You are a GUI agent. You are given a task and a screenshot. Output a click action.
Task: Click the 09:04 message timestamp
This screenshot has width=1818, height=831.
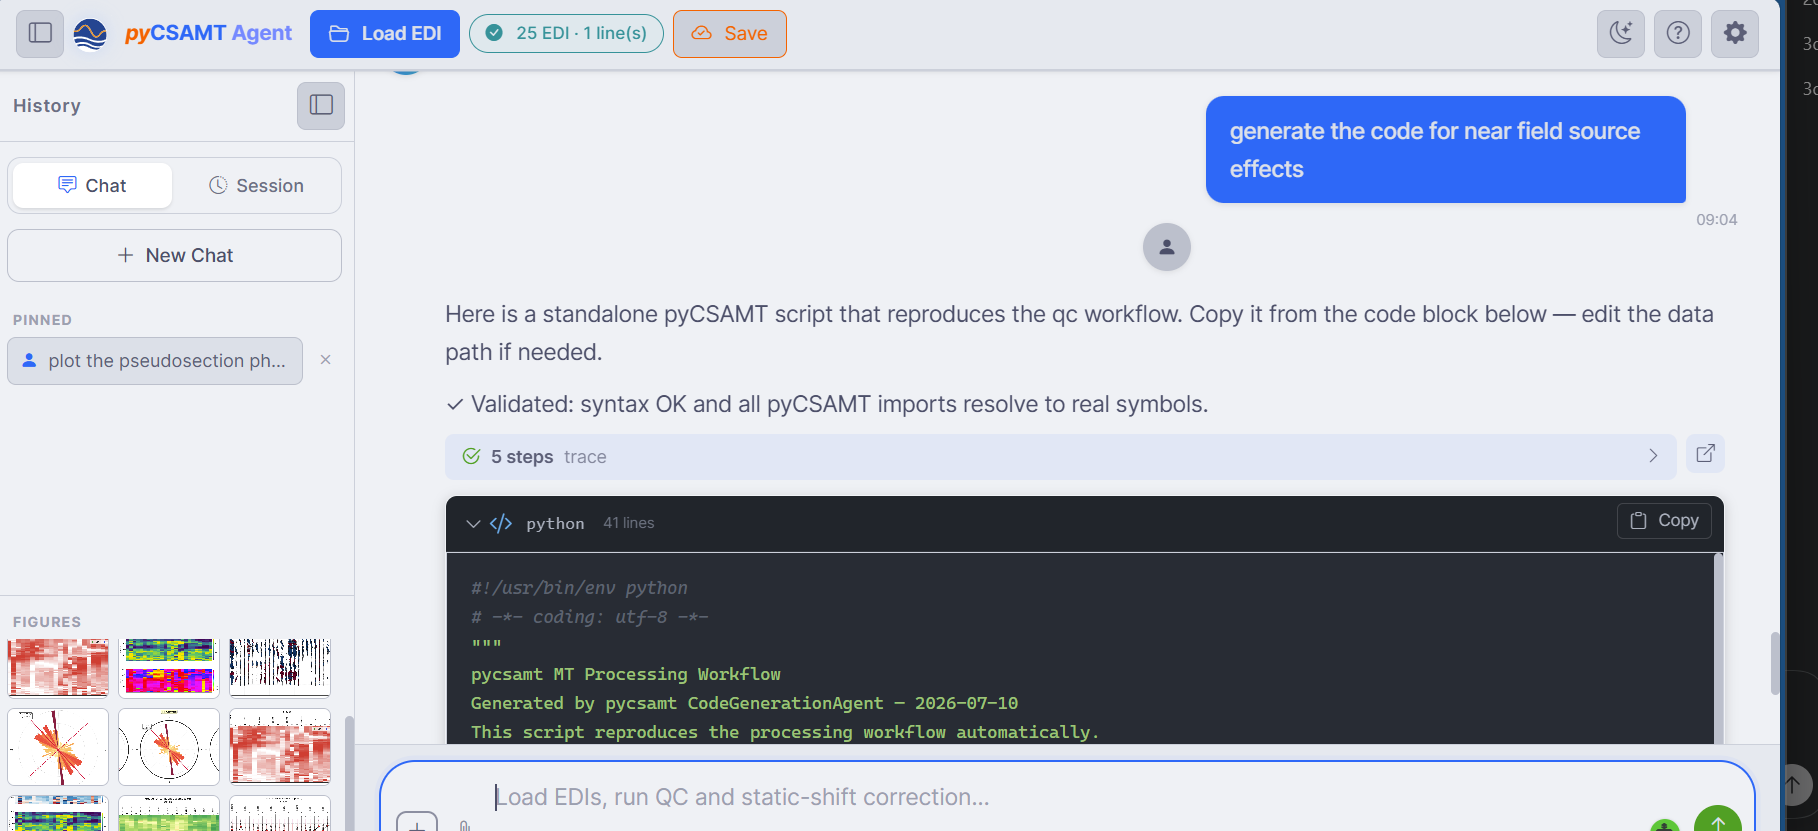pos(1716,220)
